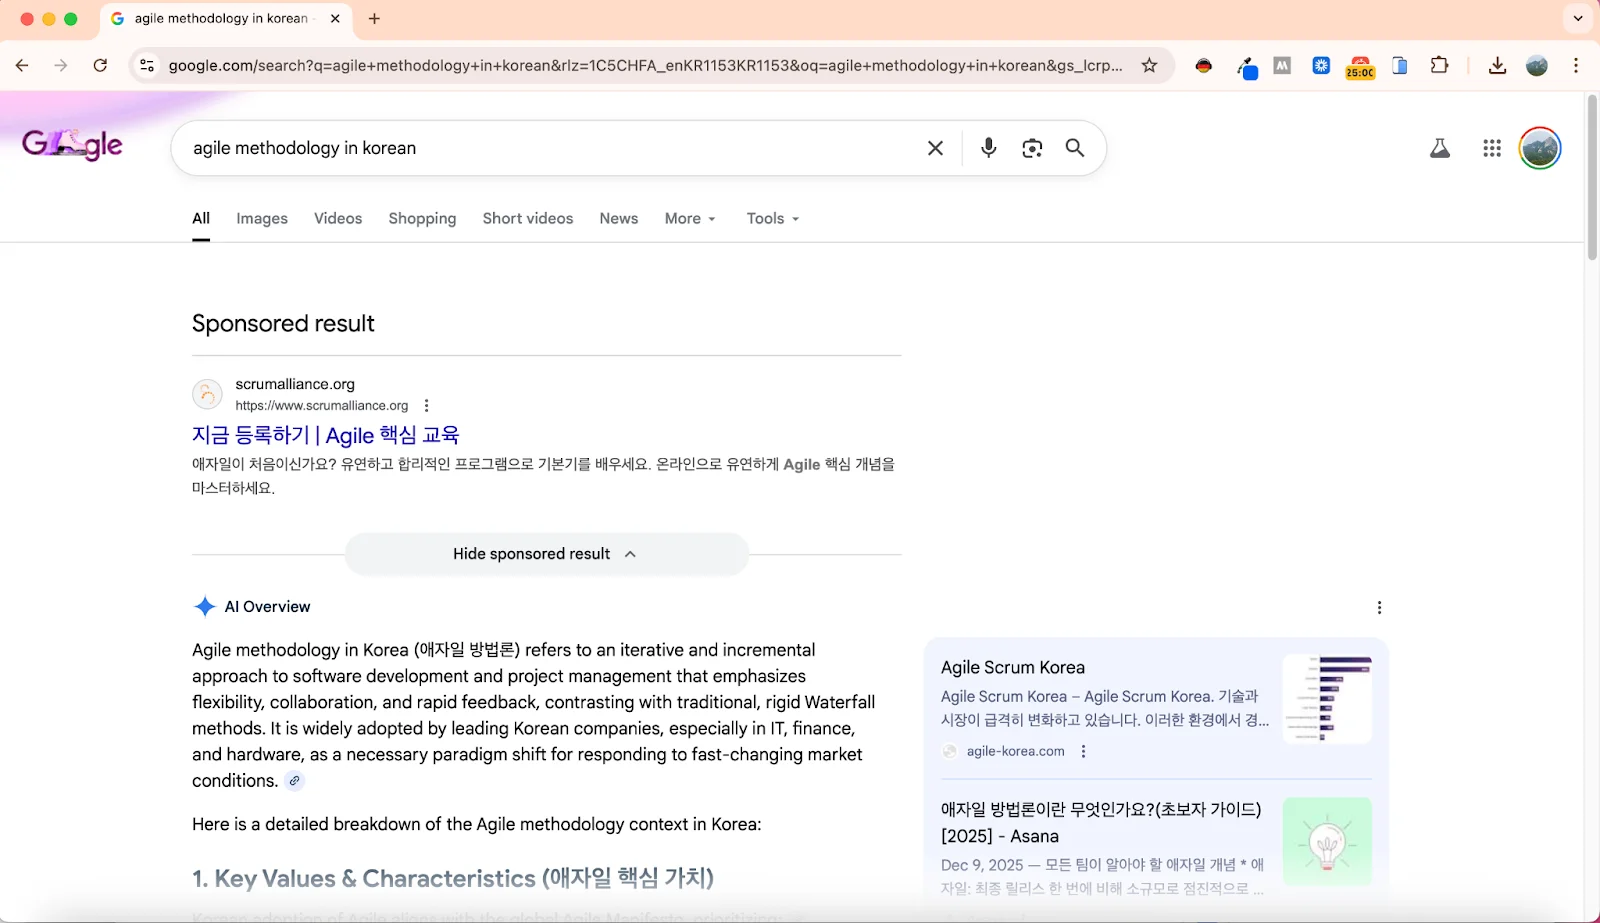Viewport: 1600px width, 923px height.
Task: Open a new browser tab with plus
Action: pyautogui.click(x=374, y=18)
